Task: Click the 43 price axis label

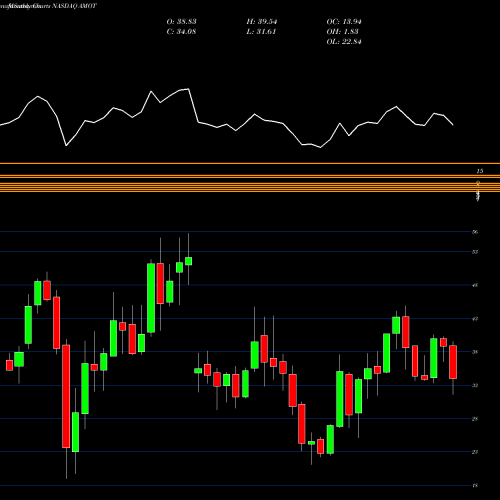Action: tap(475, 319)
